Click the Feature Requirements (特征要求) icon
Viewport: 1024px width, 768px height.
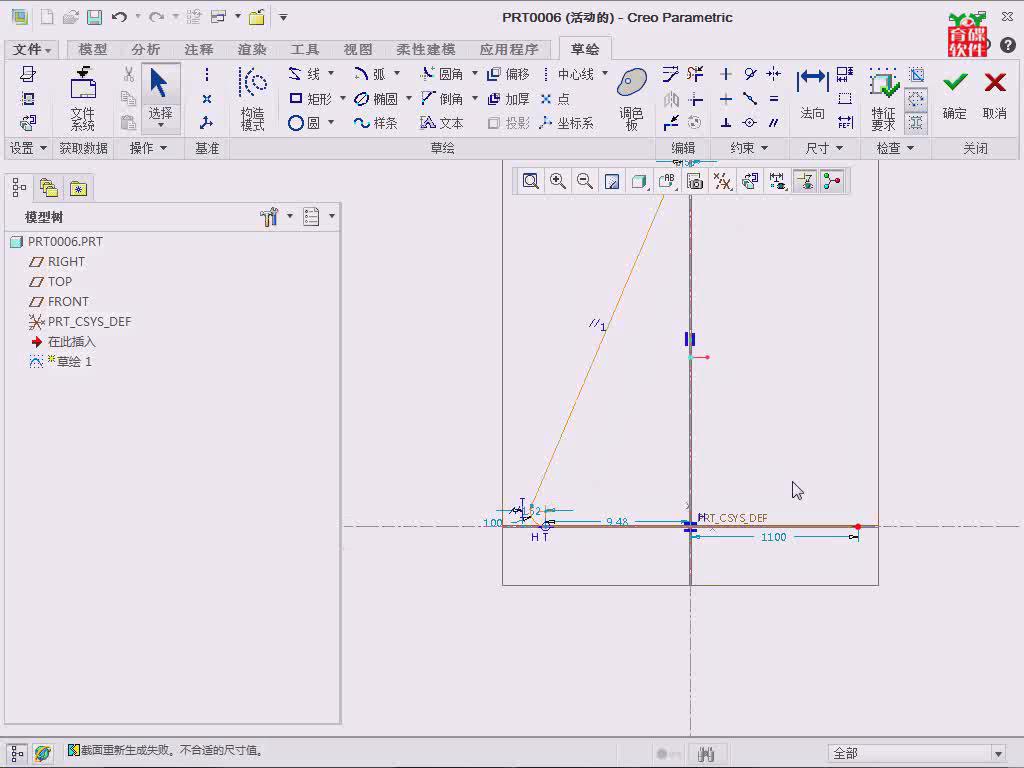click(884, 99)
